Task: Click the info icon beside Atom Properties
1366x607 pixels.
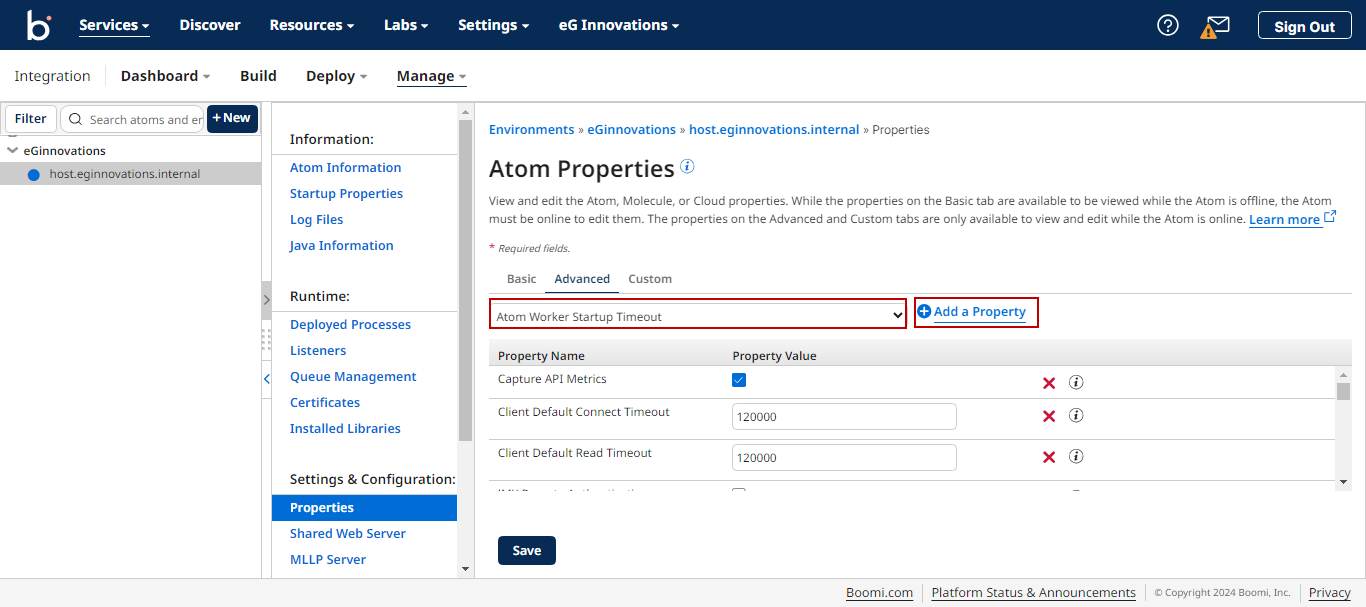Action: tap(687, 166)
